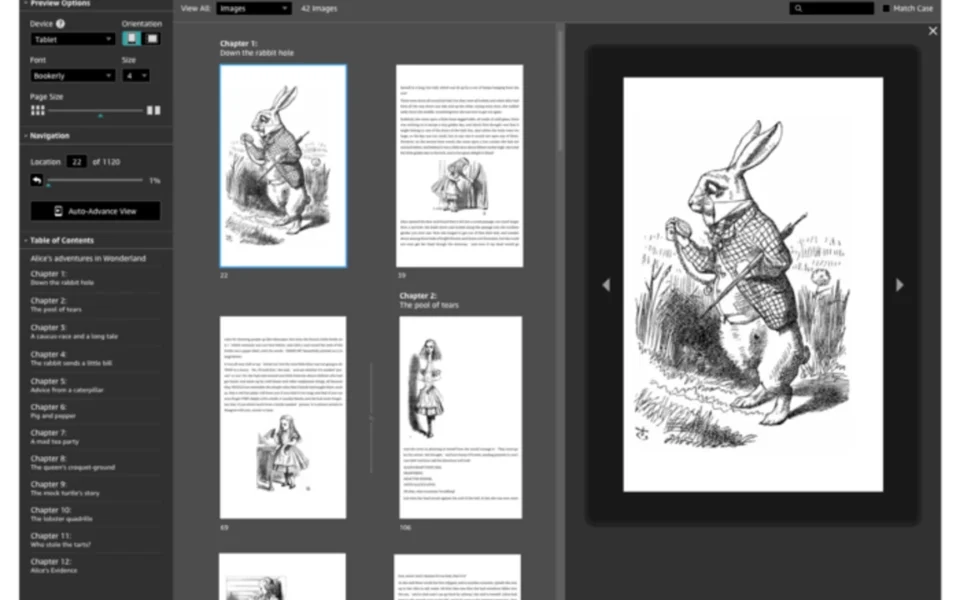
Task: Select the White Rabbit thumbnail at location 22
Action: point(283,166)
